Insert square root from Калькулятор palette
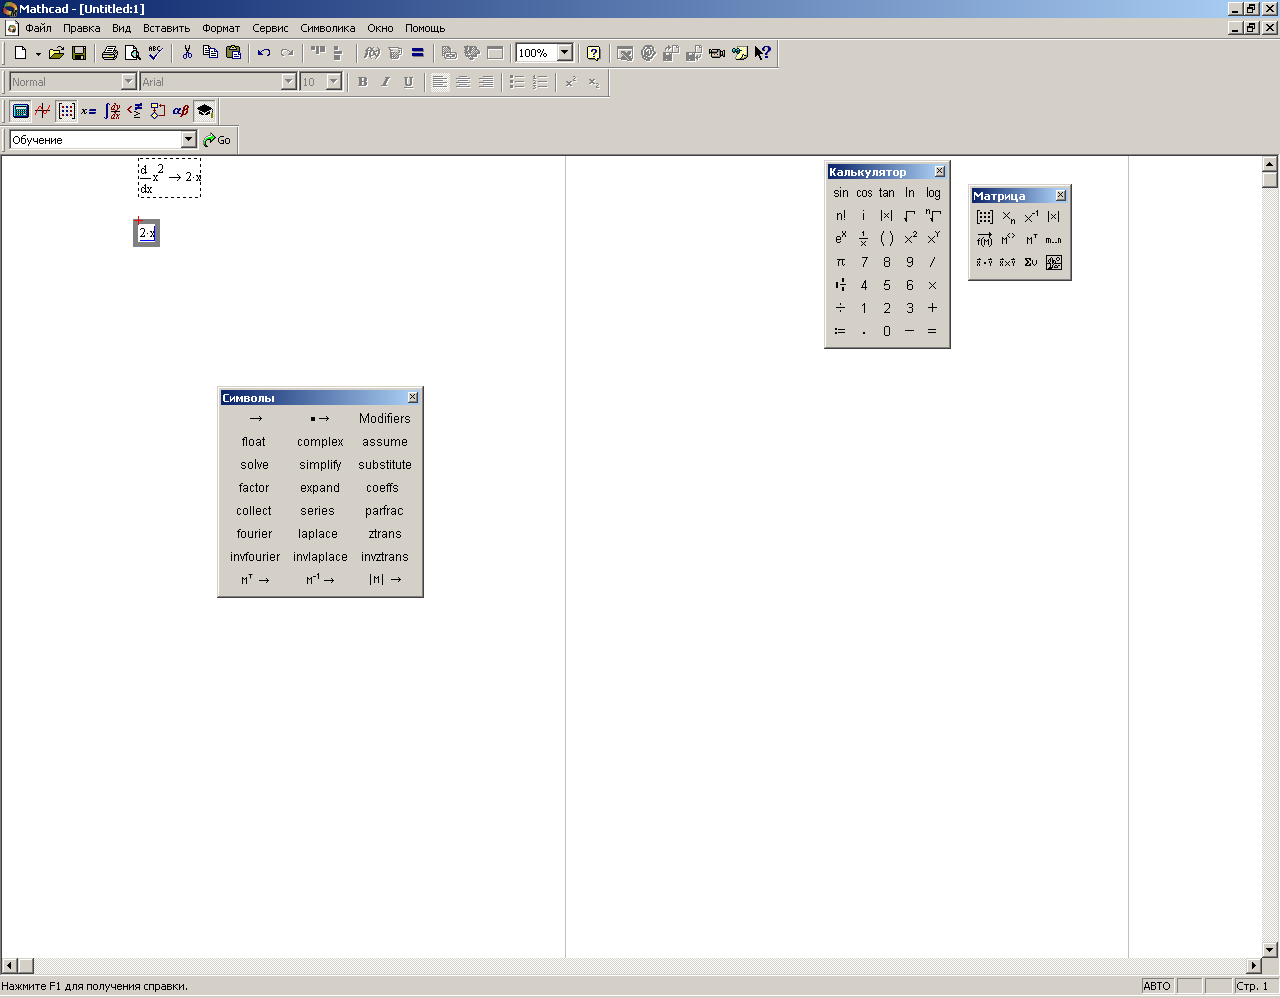Screen dimensions: 1280x998 pyautogui.click(x=910, y=216)
